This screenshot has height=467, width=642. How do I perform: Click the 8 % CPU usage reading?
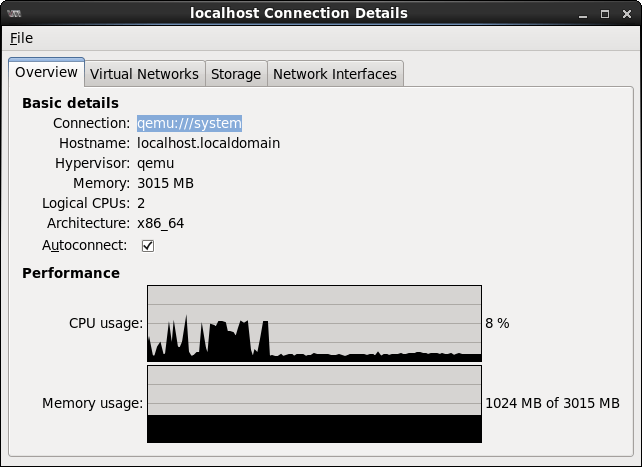coord(497,323)
